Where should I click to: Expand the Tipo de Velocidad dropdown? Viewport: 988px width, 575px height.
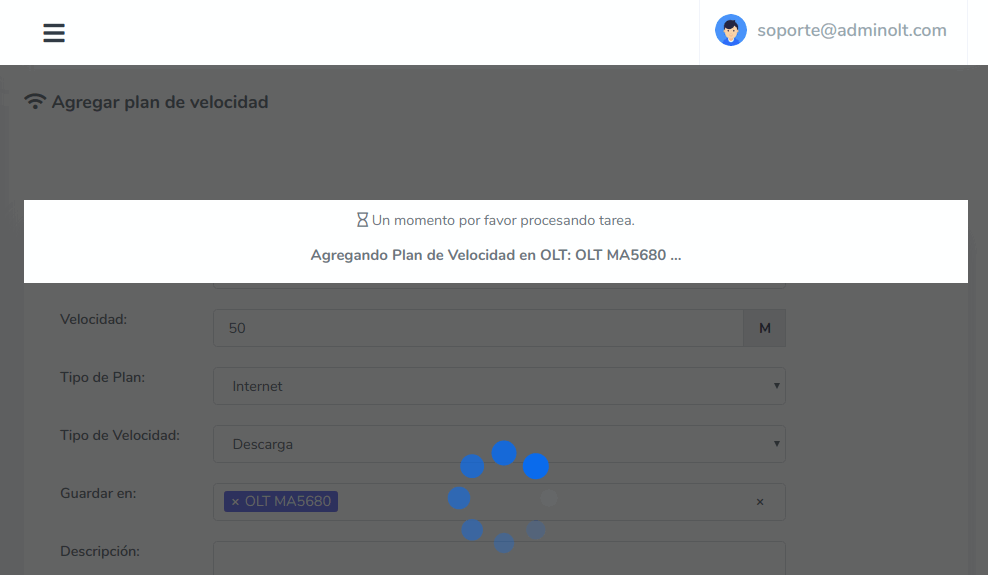tap(498, 444)
